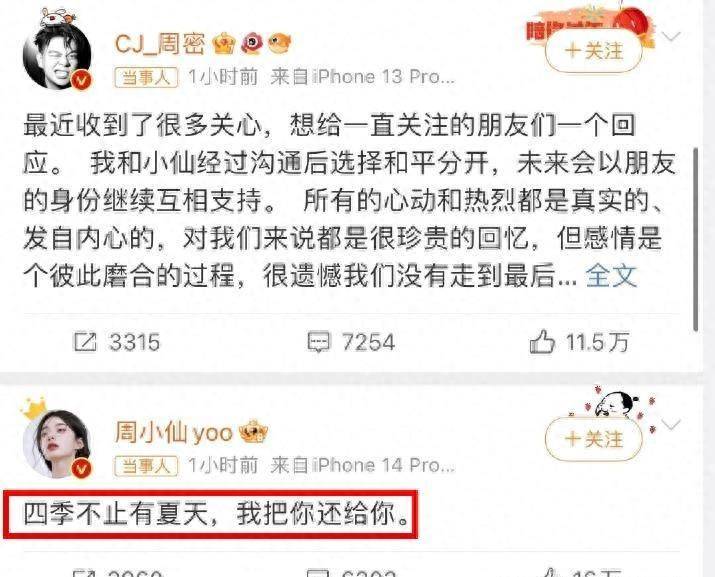Open the 周小仙yoo username link

[174, 432]
